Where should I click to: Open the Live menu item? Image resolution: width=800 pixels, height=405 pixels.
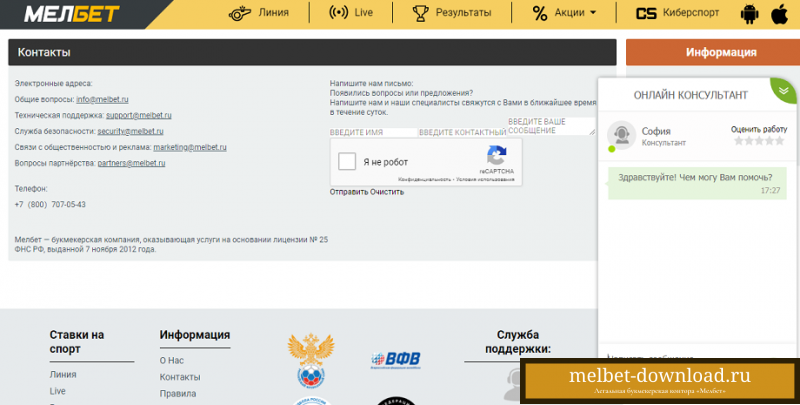click(363, 12)
